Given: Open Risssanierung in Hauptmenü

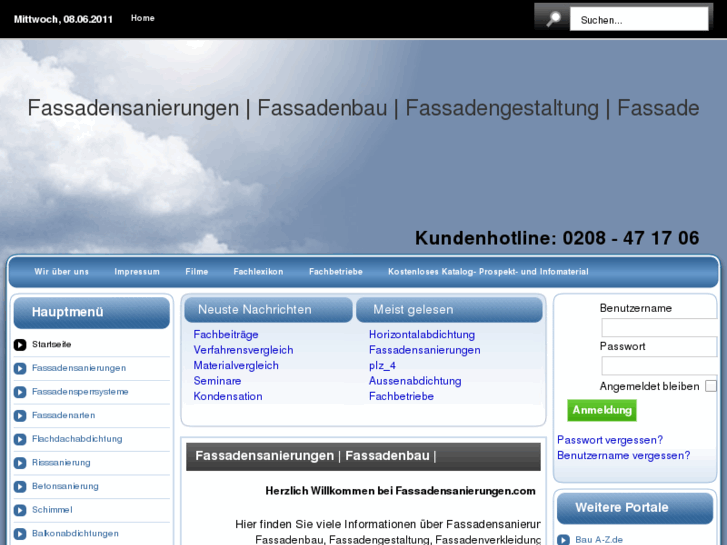Looking at the screenshot, I should (x=61, y=463).
